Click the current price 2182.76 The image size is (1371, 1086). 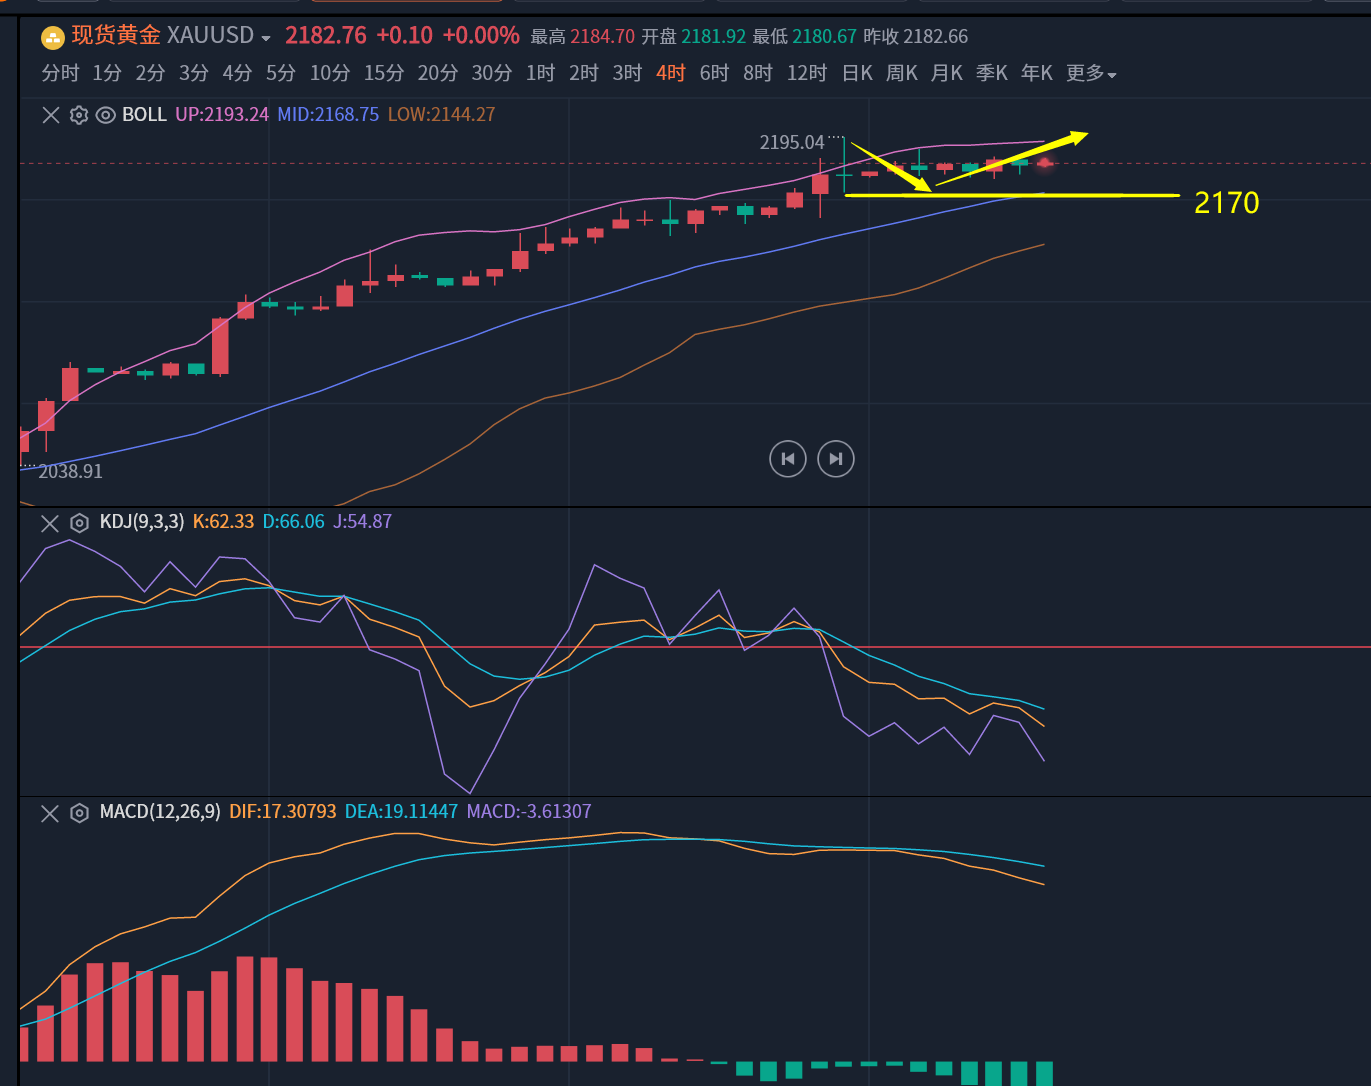point(326,36)
